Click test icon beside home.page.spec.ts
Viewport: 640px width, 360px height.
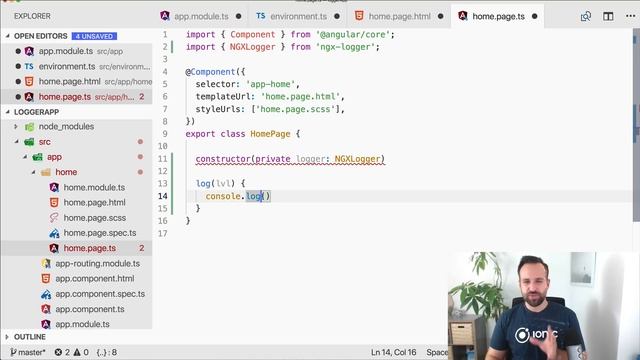pos(54,233)
